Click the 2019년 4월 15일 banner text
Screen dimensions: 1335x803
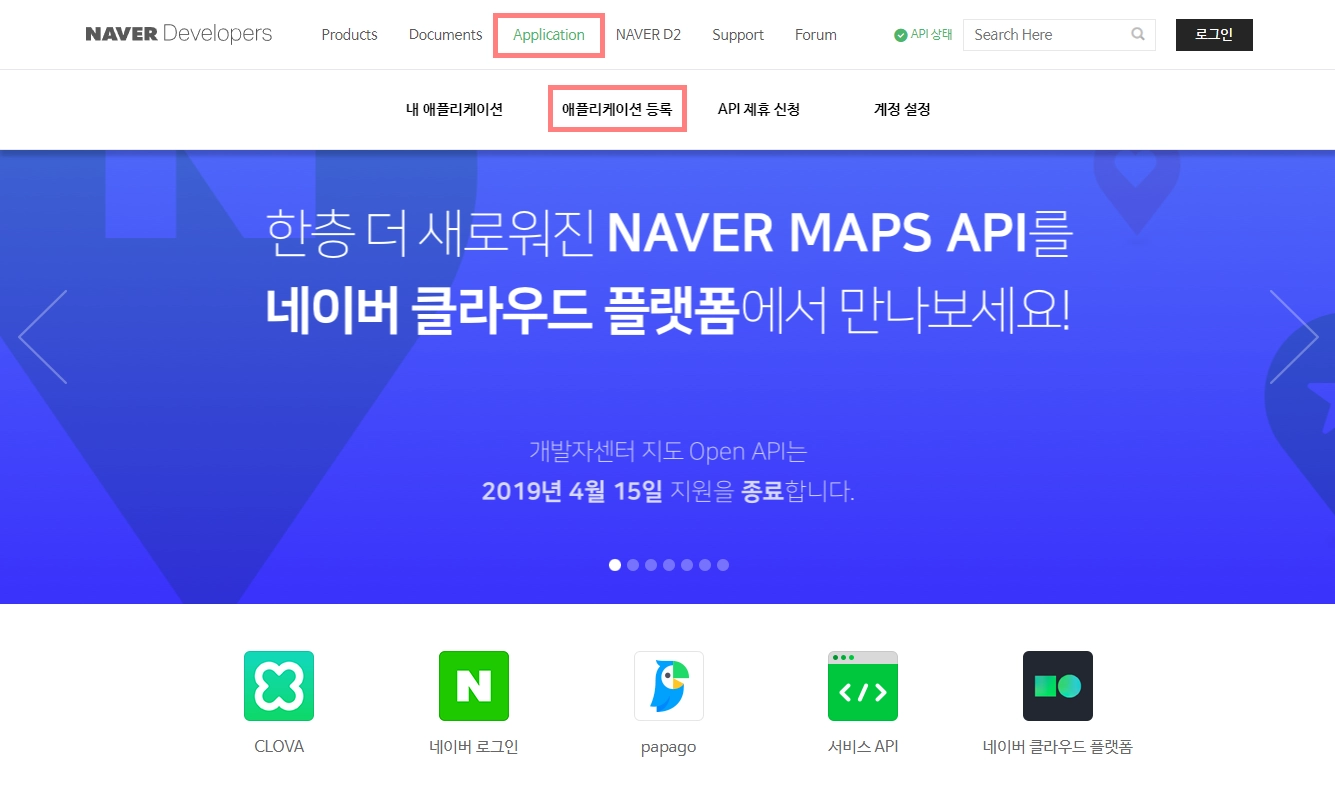coord(572,491)
